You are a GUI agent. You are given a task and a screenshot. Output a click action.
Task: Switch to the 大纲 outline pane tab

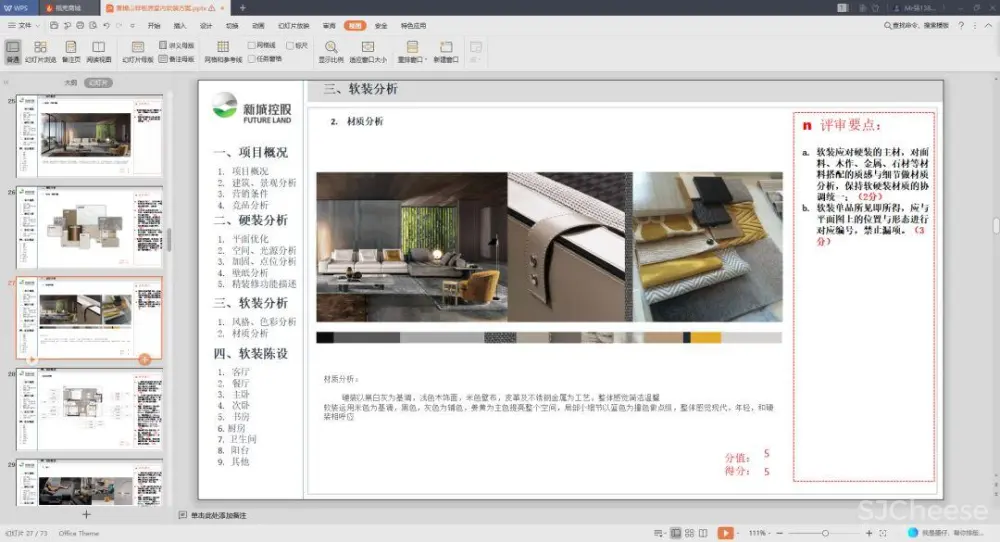pos(71,83)
